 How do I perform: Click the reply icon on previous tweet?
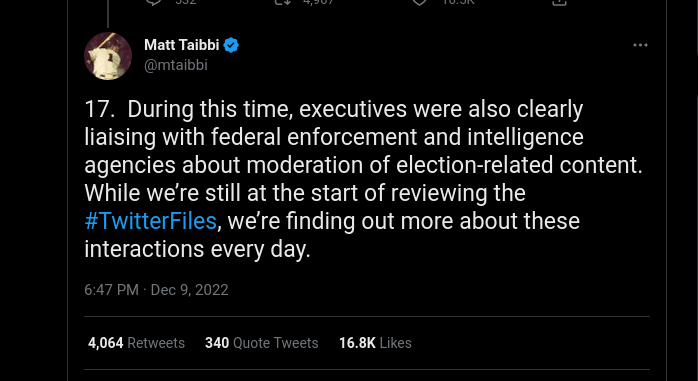click(x=153, y=2)
